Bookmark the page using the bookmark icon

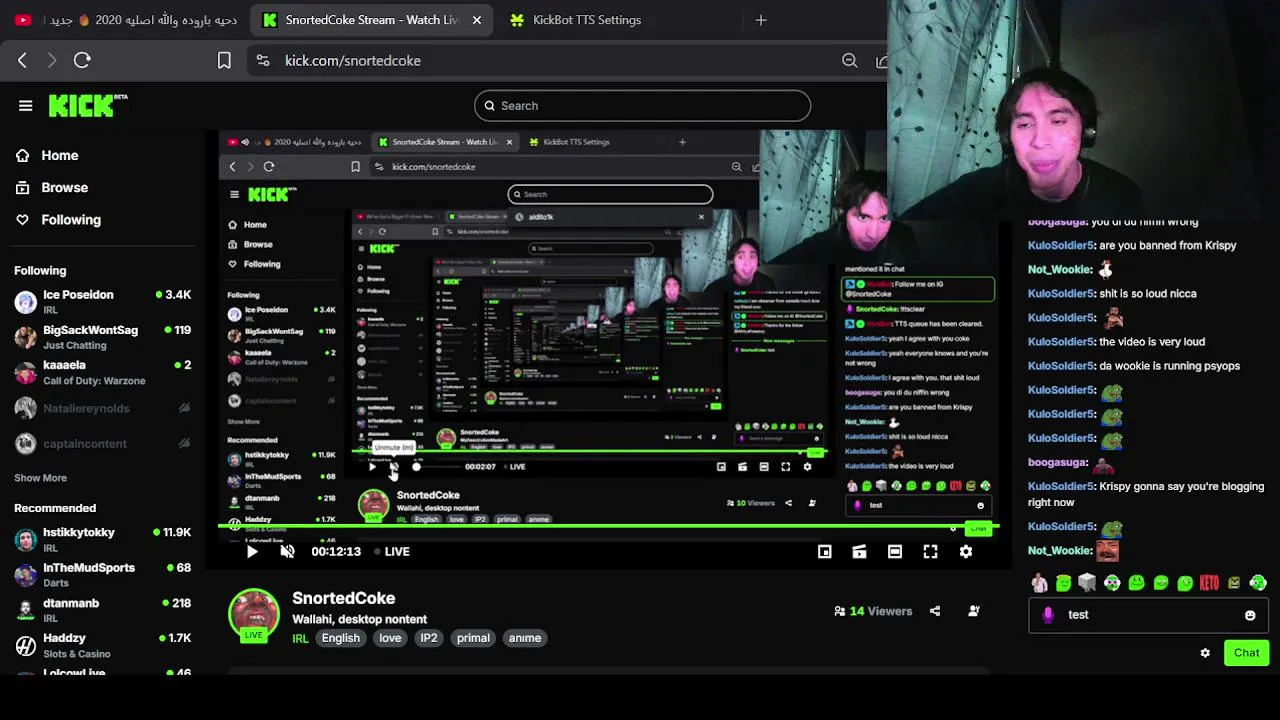[224, 61]
